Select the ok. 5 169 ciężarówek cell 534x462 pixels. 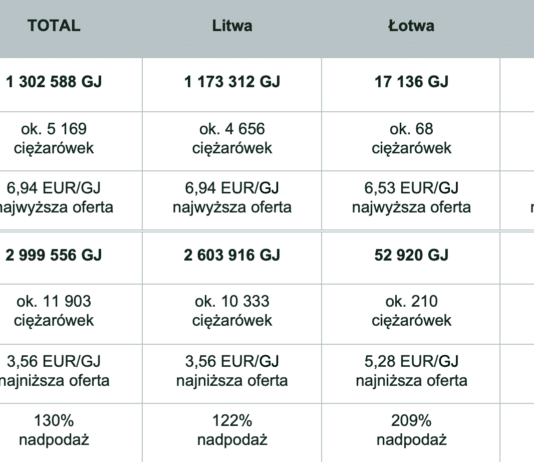point(54,139)
